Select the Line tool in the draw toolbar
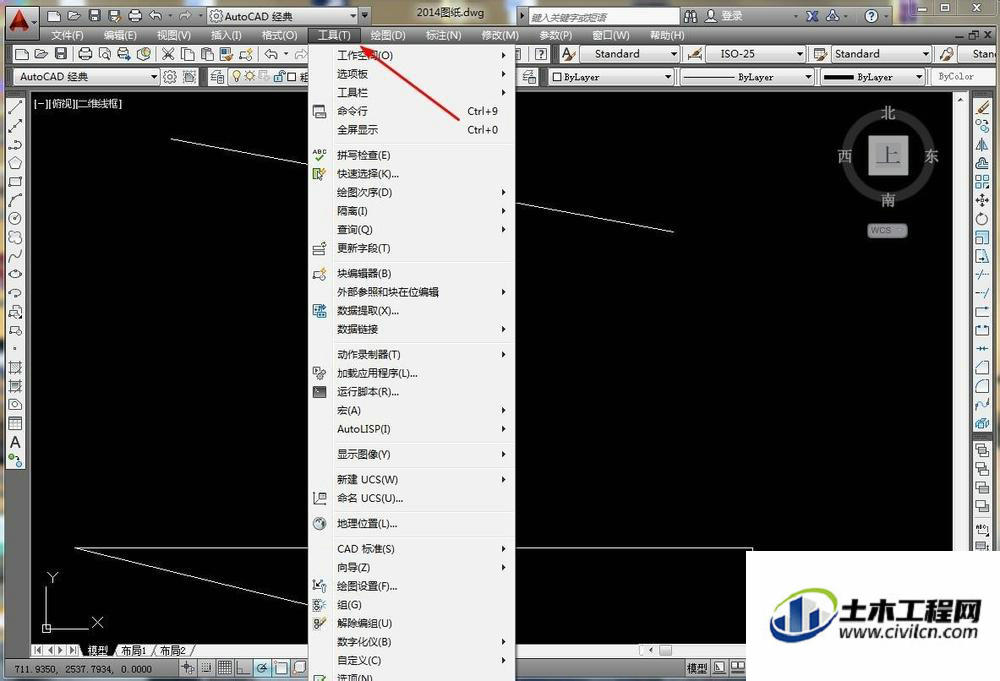This screenshot has height=681, width=1000. 15,106
